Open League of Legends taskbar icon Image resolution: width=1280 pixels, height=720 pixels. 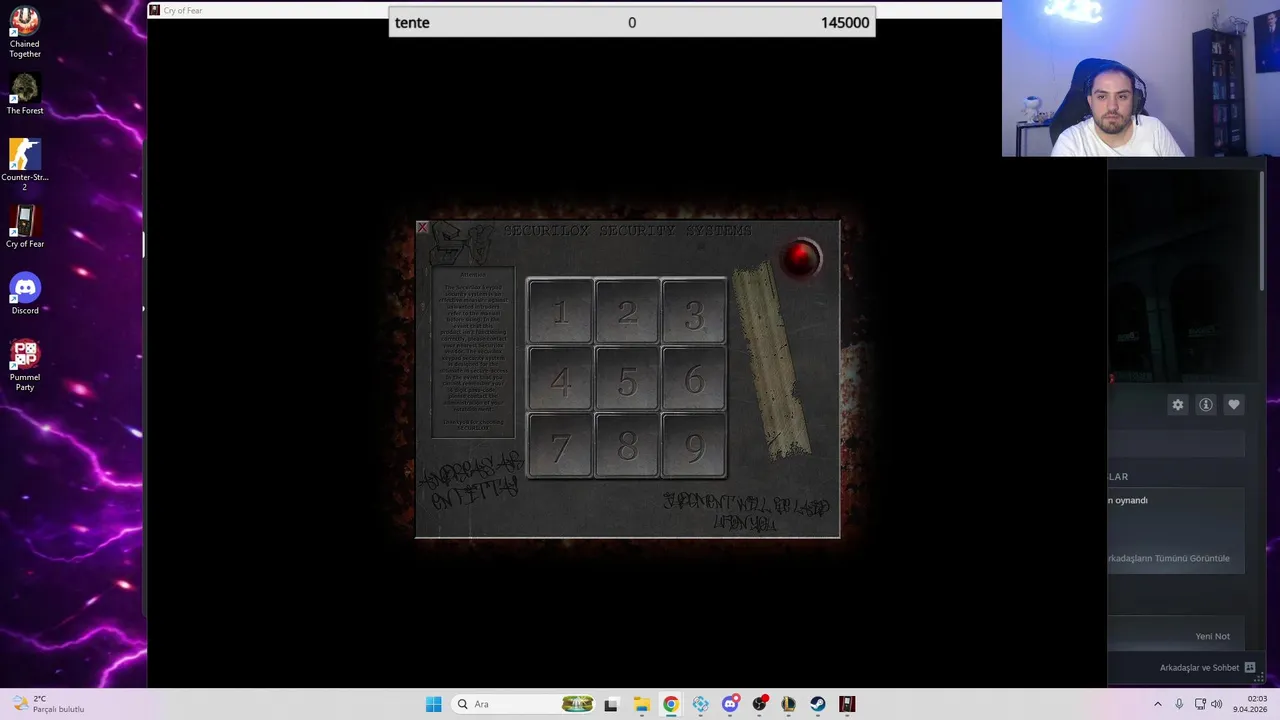[x=788, y=704]
